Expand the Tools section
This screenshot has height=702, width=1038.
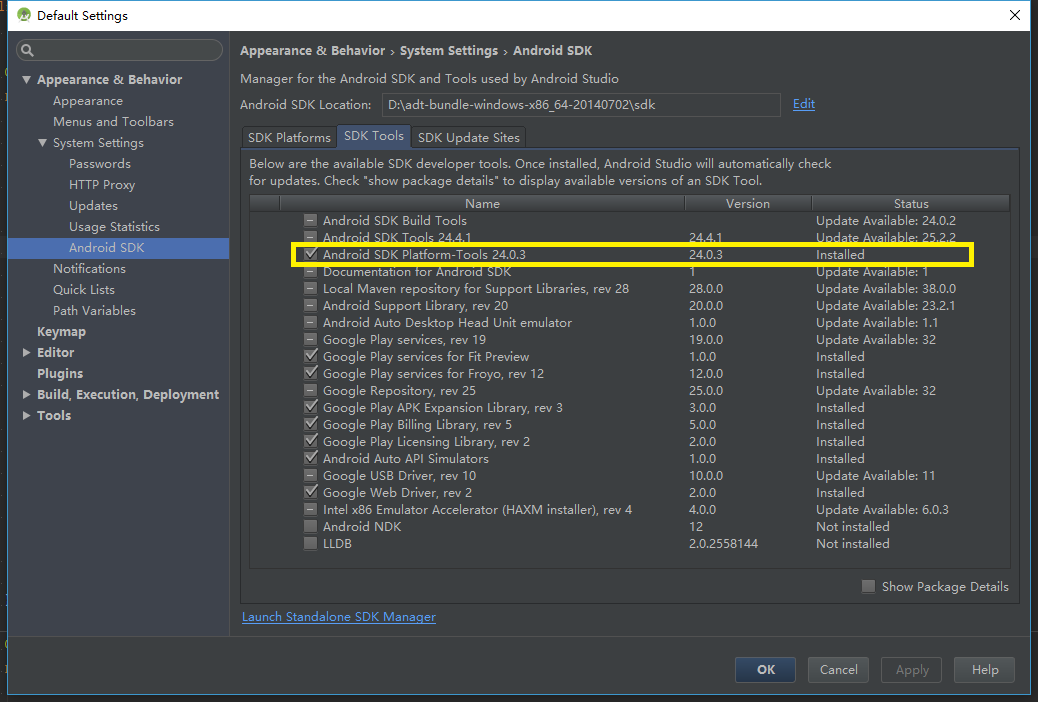click(27, 415)
